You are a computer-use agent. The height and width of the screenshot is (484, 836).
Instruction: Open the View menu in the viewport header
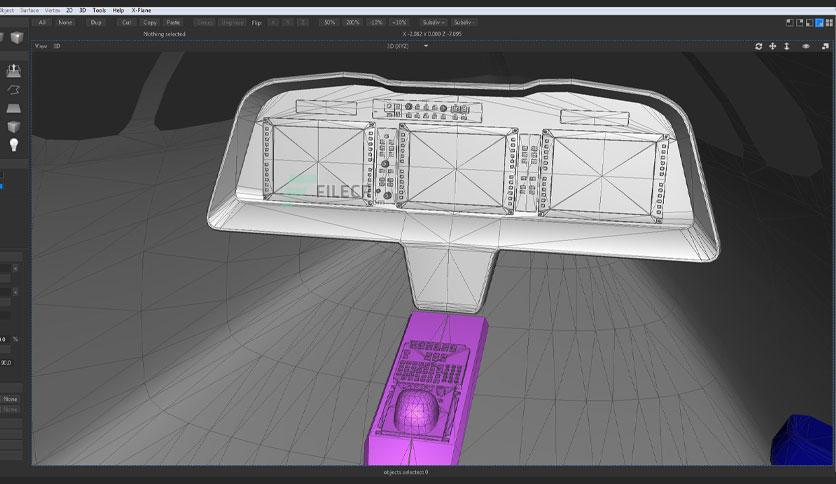[x=41, y=46]
